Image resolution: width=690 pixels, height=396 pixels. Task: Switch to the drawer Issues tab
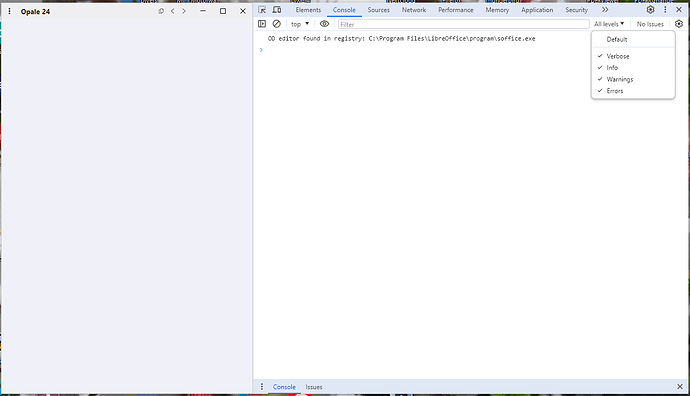point(314,387)
